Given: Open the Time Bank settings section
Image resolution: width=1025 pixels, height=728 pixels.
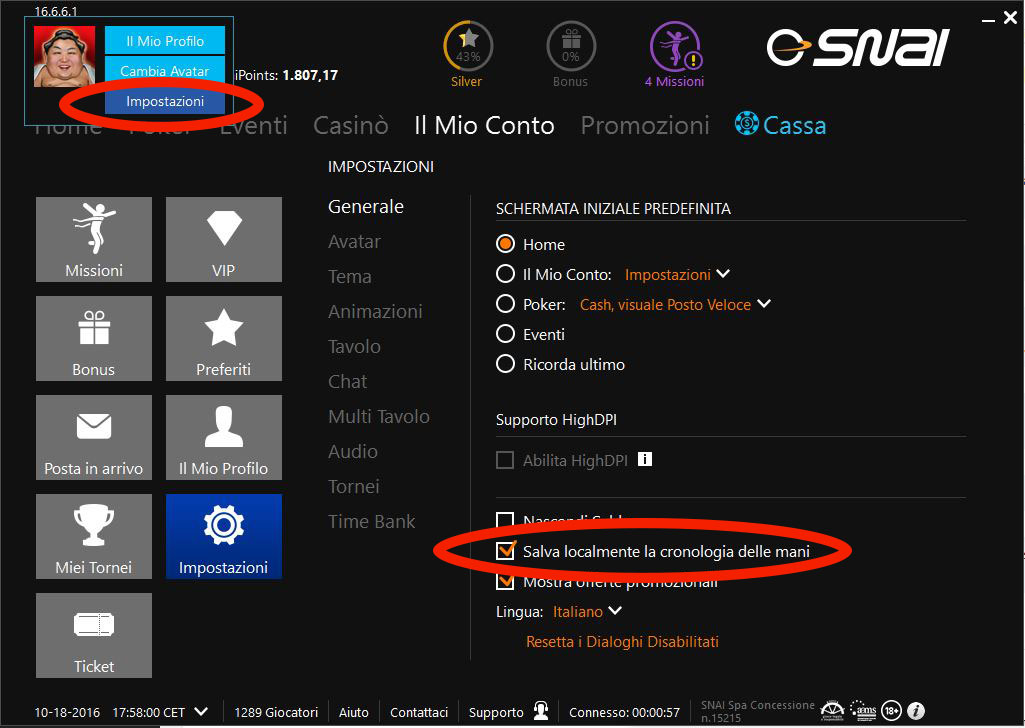Looking at the screenshot, I should [371, 521].
